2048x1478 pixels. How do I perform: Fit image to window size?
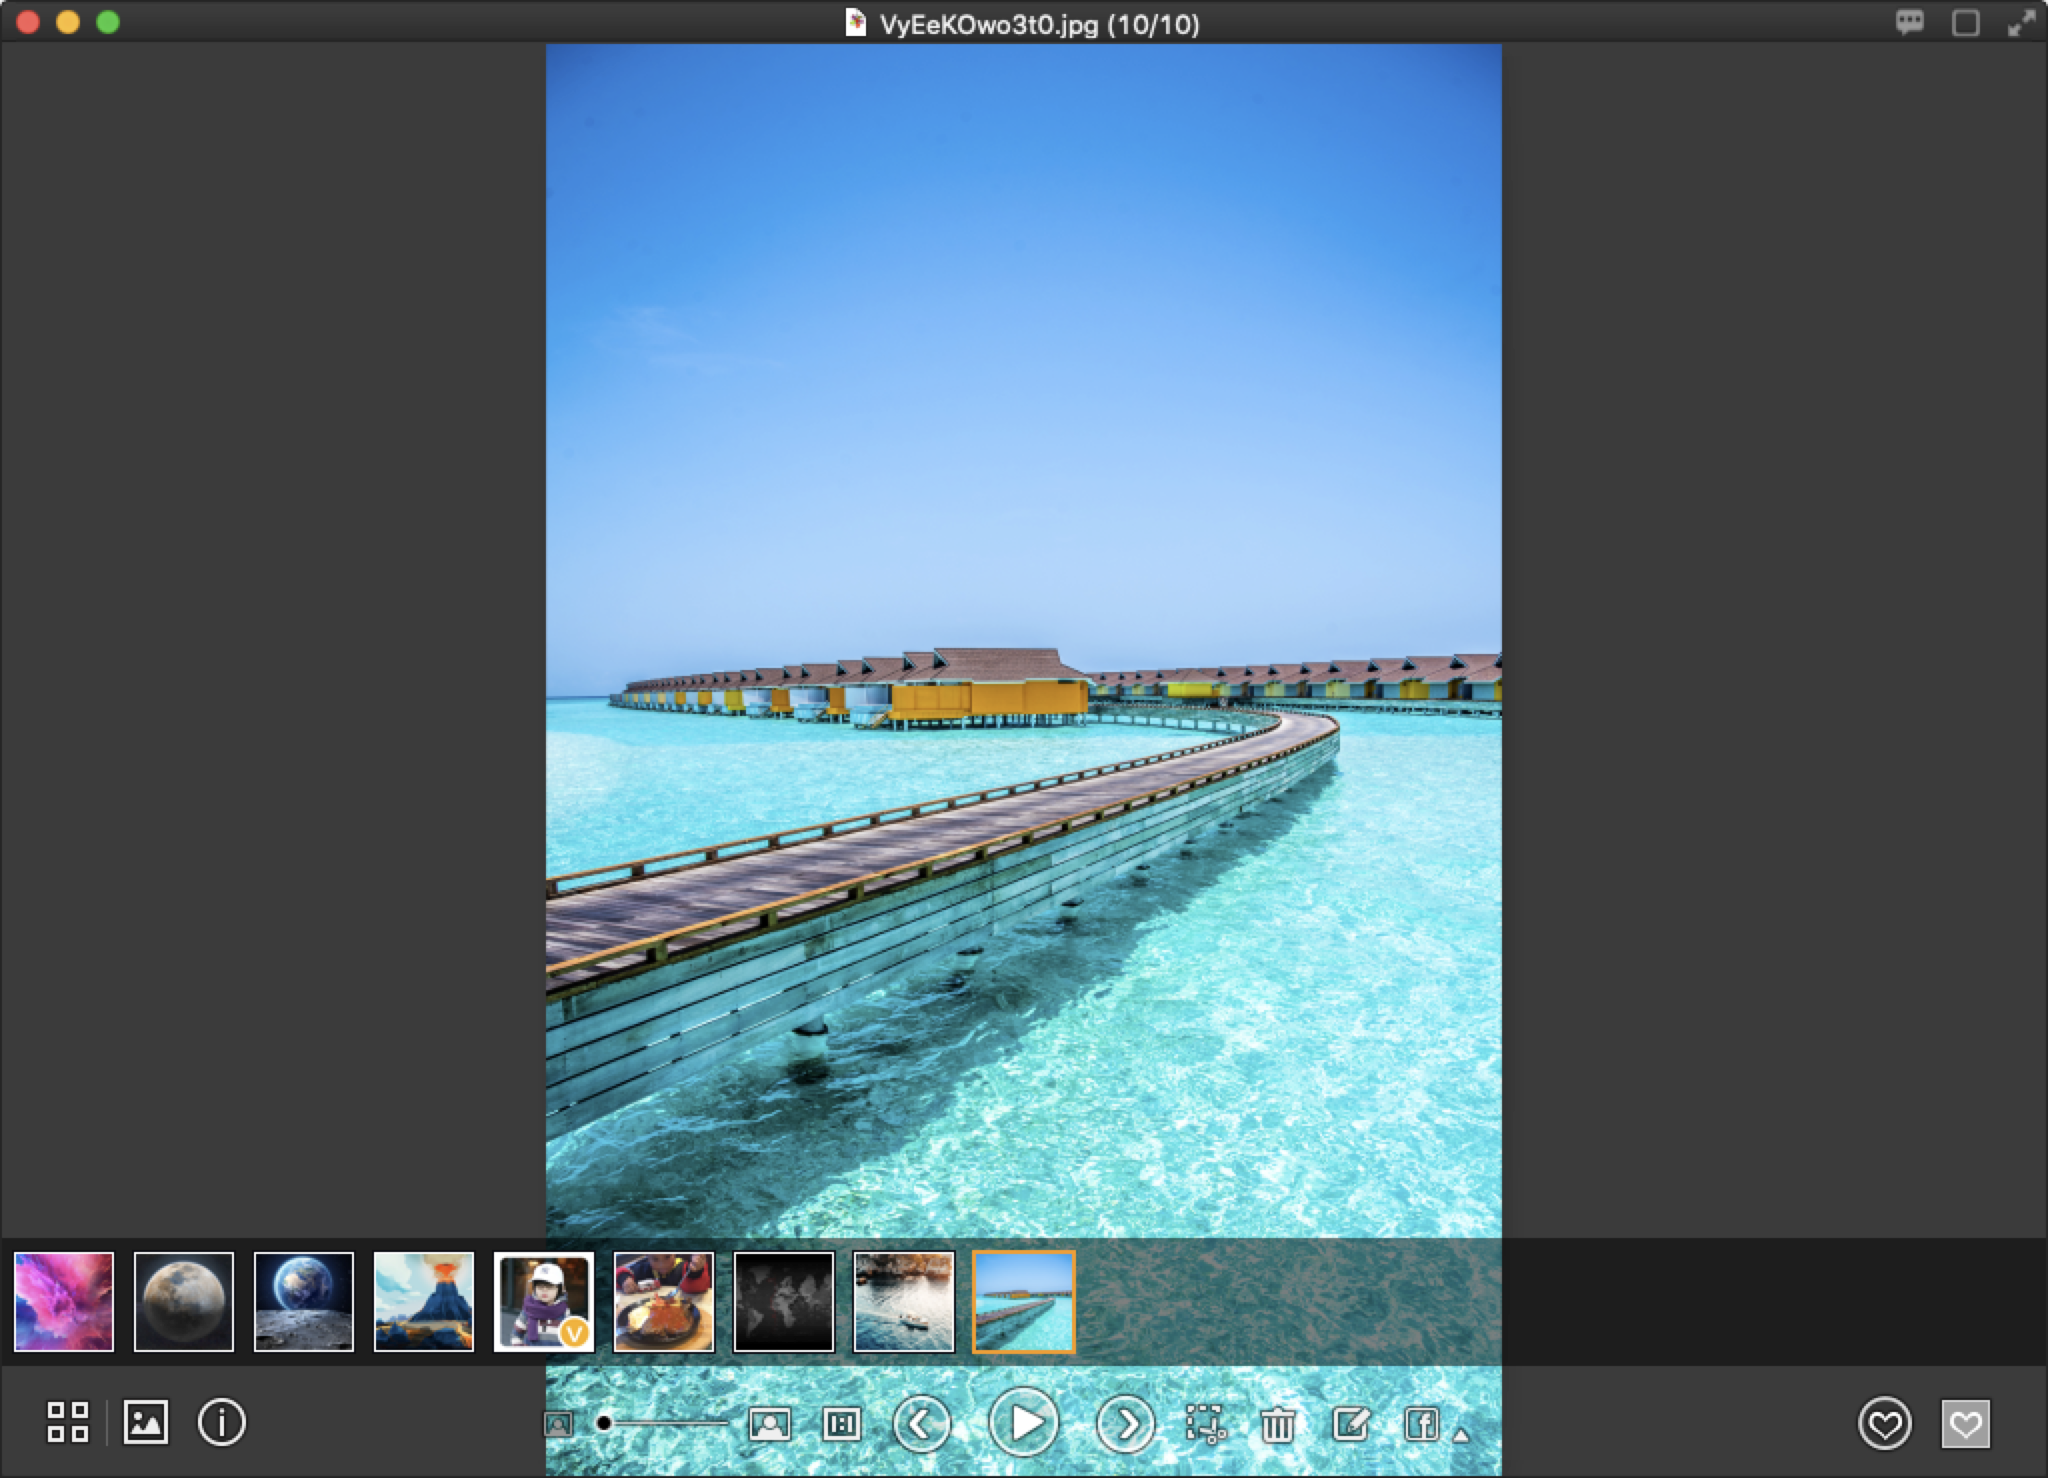[769, 1424]
